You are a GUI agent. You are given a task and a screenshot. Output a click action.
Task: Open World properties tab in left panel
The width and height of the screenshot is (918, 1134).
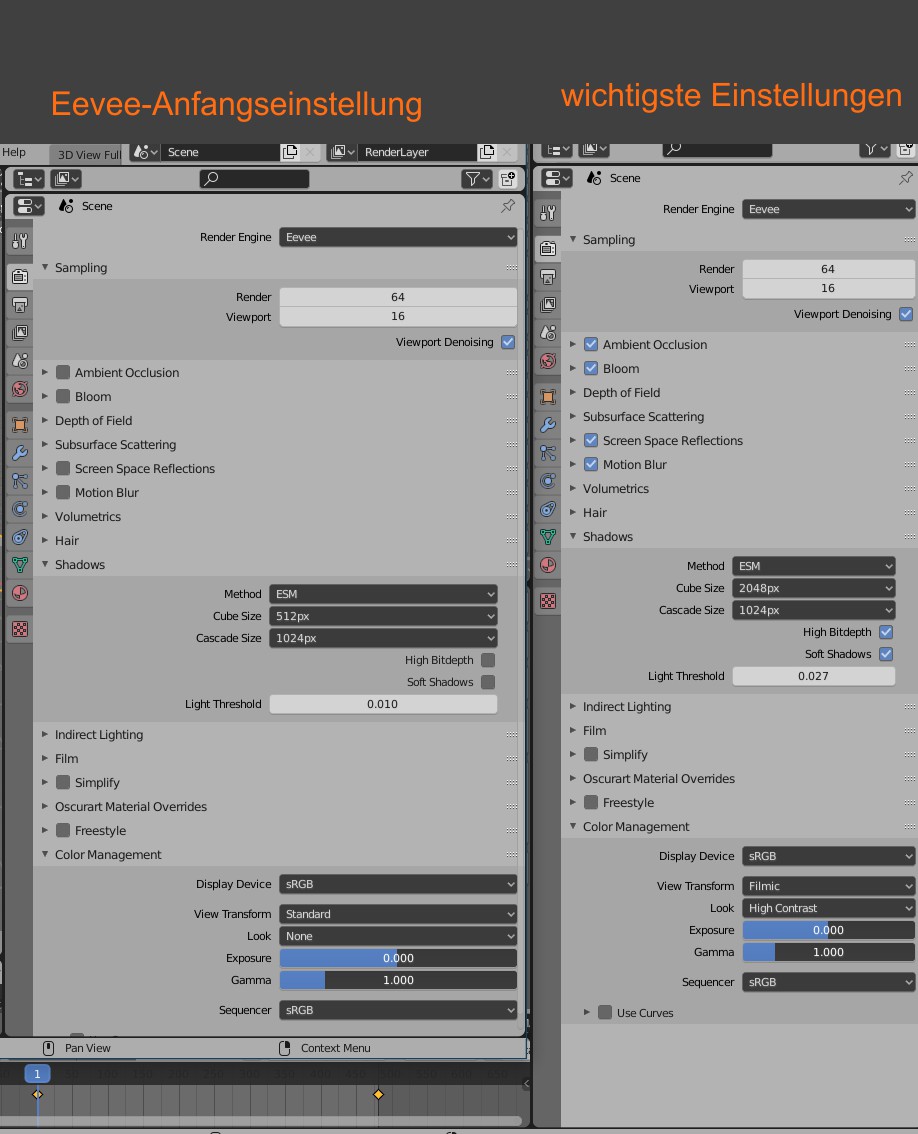20,389
